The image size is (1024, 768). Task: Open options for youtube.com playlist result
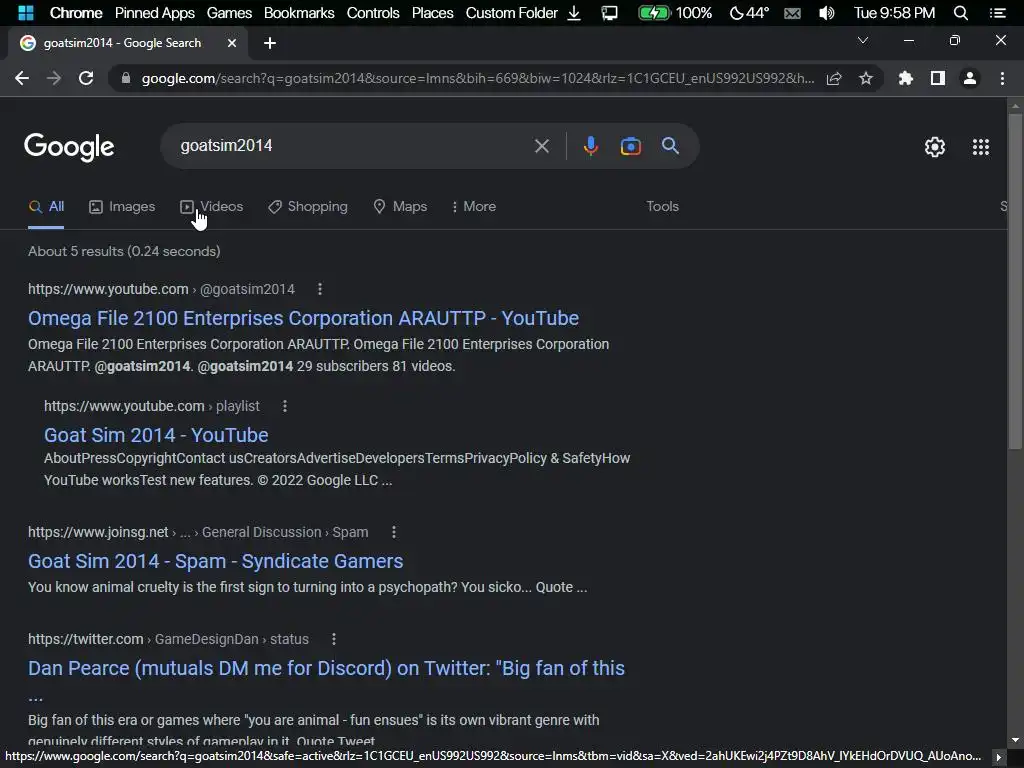point(285,406)
